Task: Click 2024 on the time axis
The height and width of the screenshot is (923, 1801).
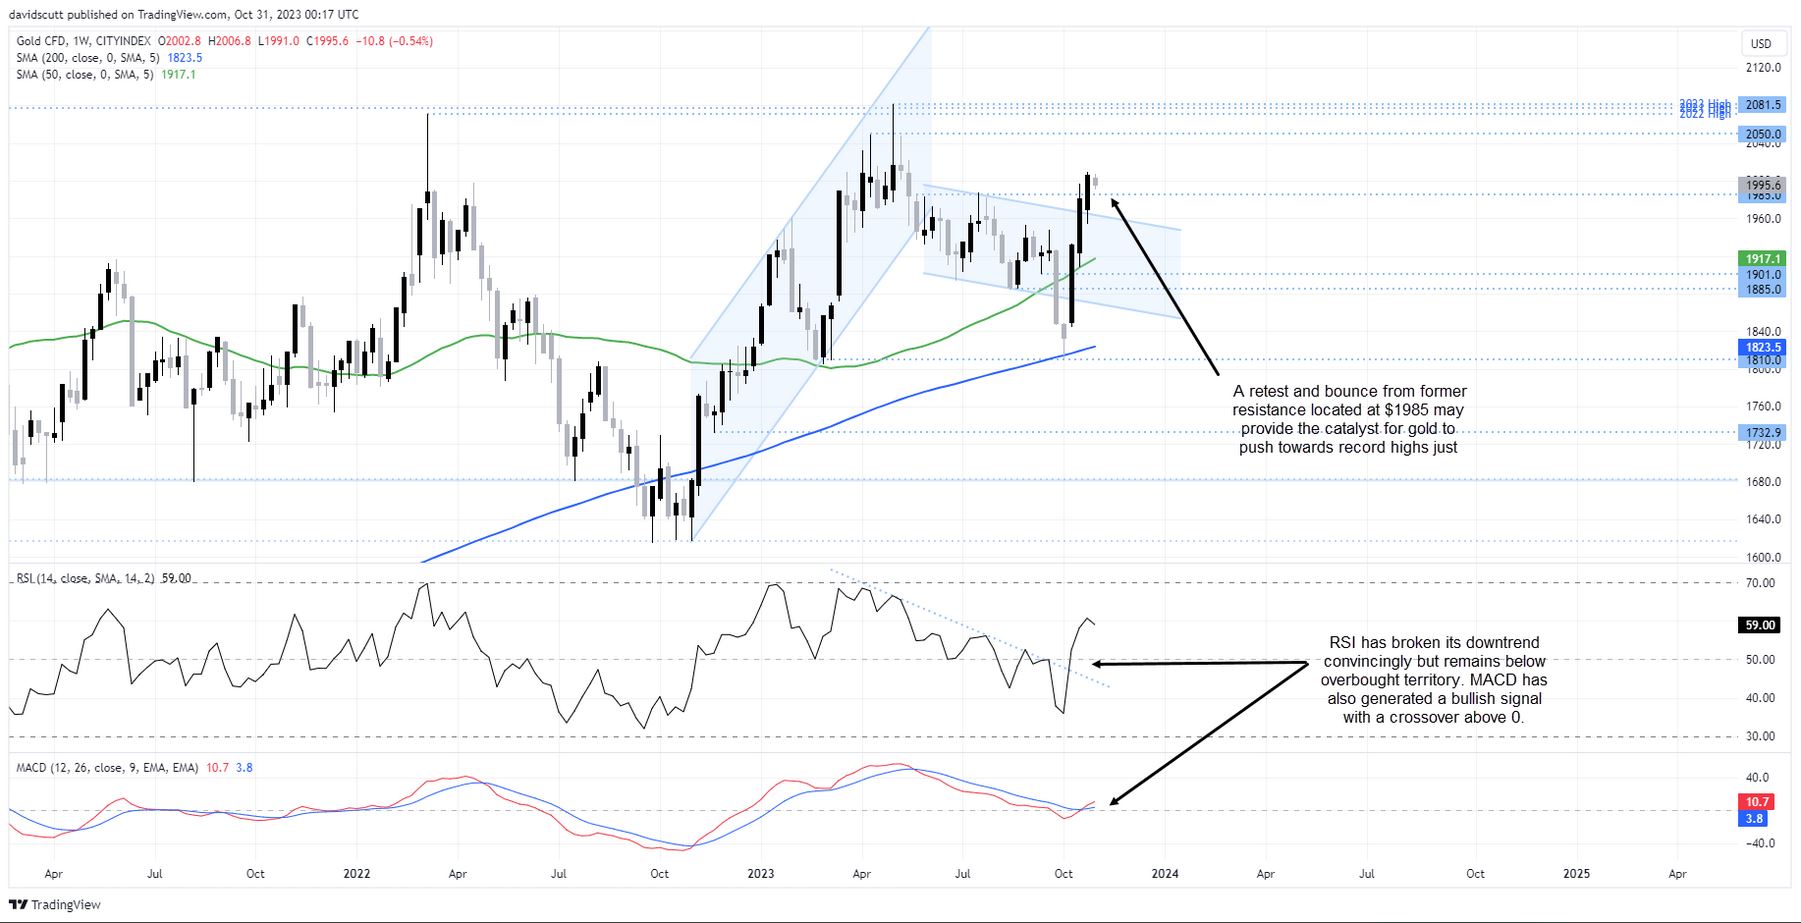Action: point(1164,873)
